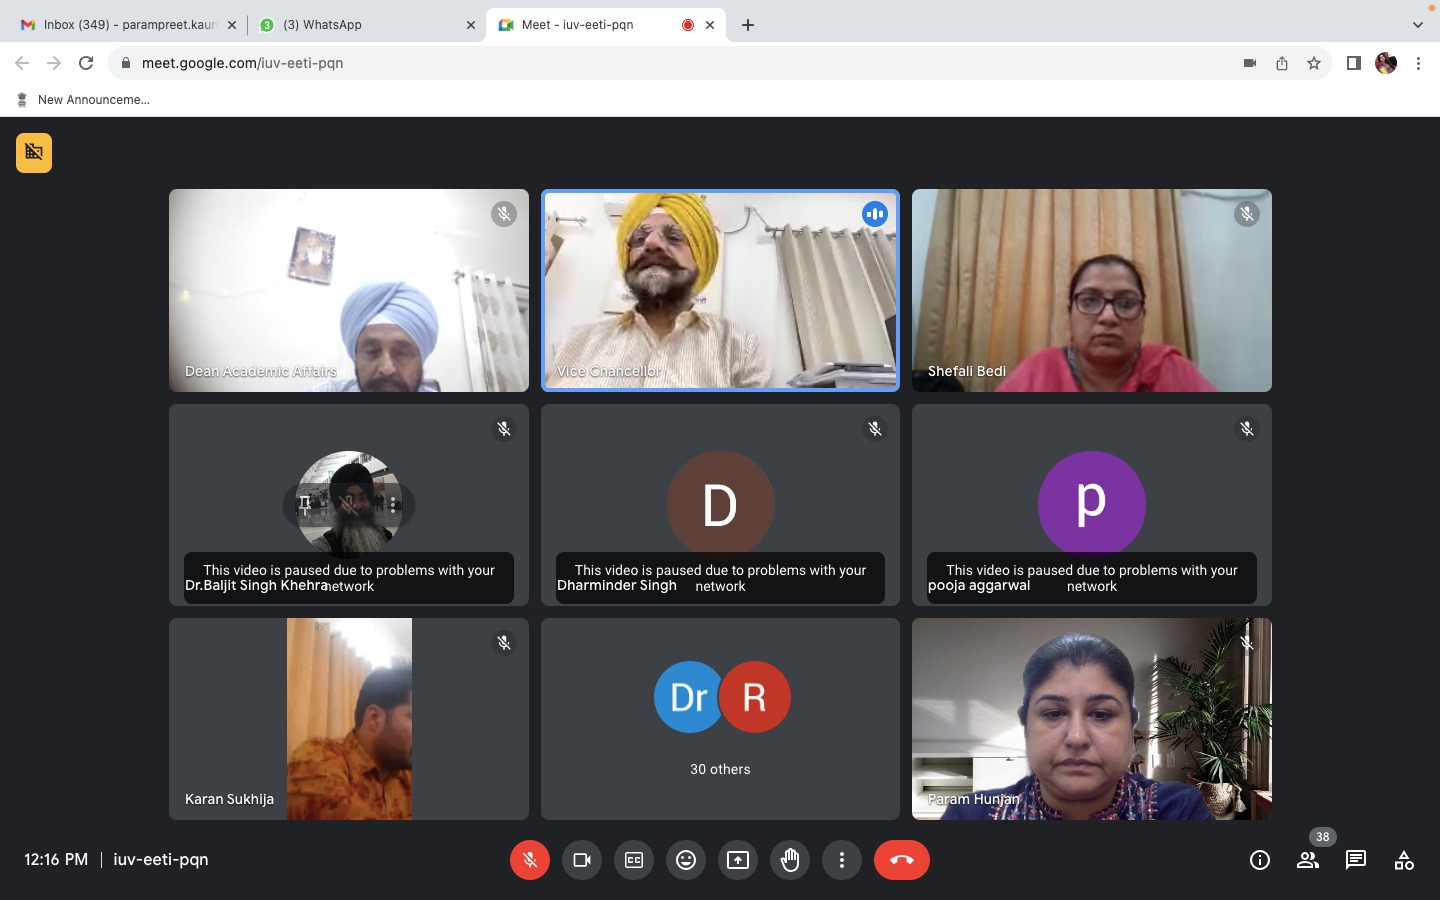Unmute the microphone in Meet controls
The height and width of the screenshot is (900, 1440).
pos(530,860)
